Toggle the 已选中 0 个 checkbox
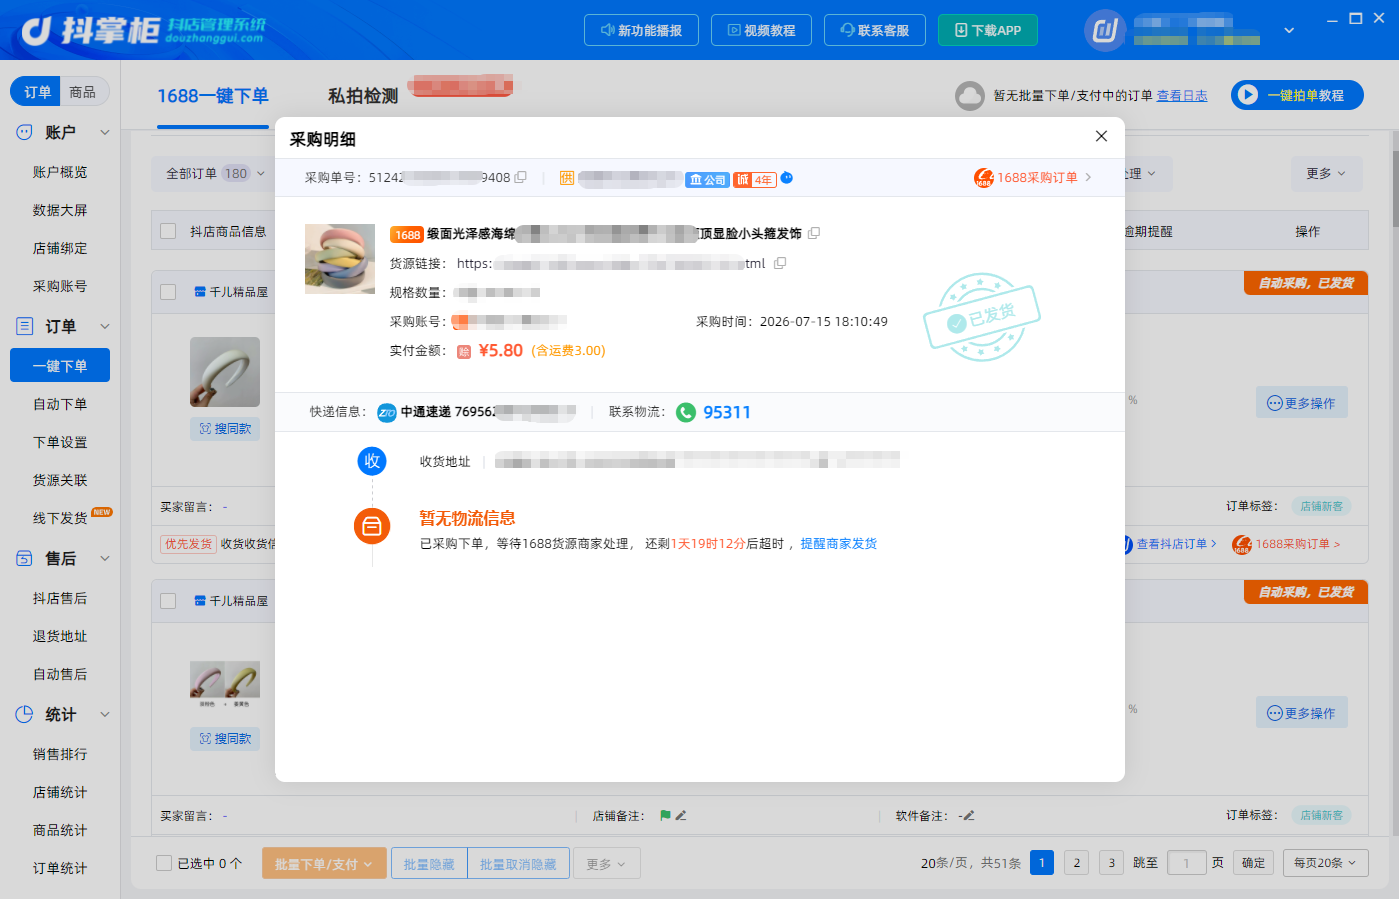The width and height of the screenshot is (1399, 899). coord(164,863)
